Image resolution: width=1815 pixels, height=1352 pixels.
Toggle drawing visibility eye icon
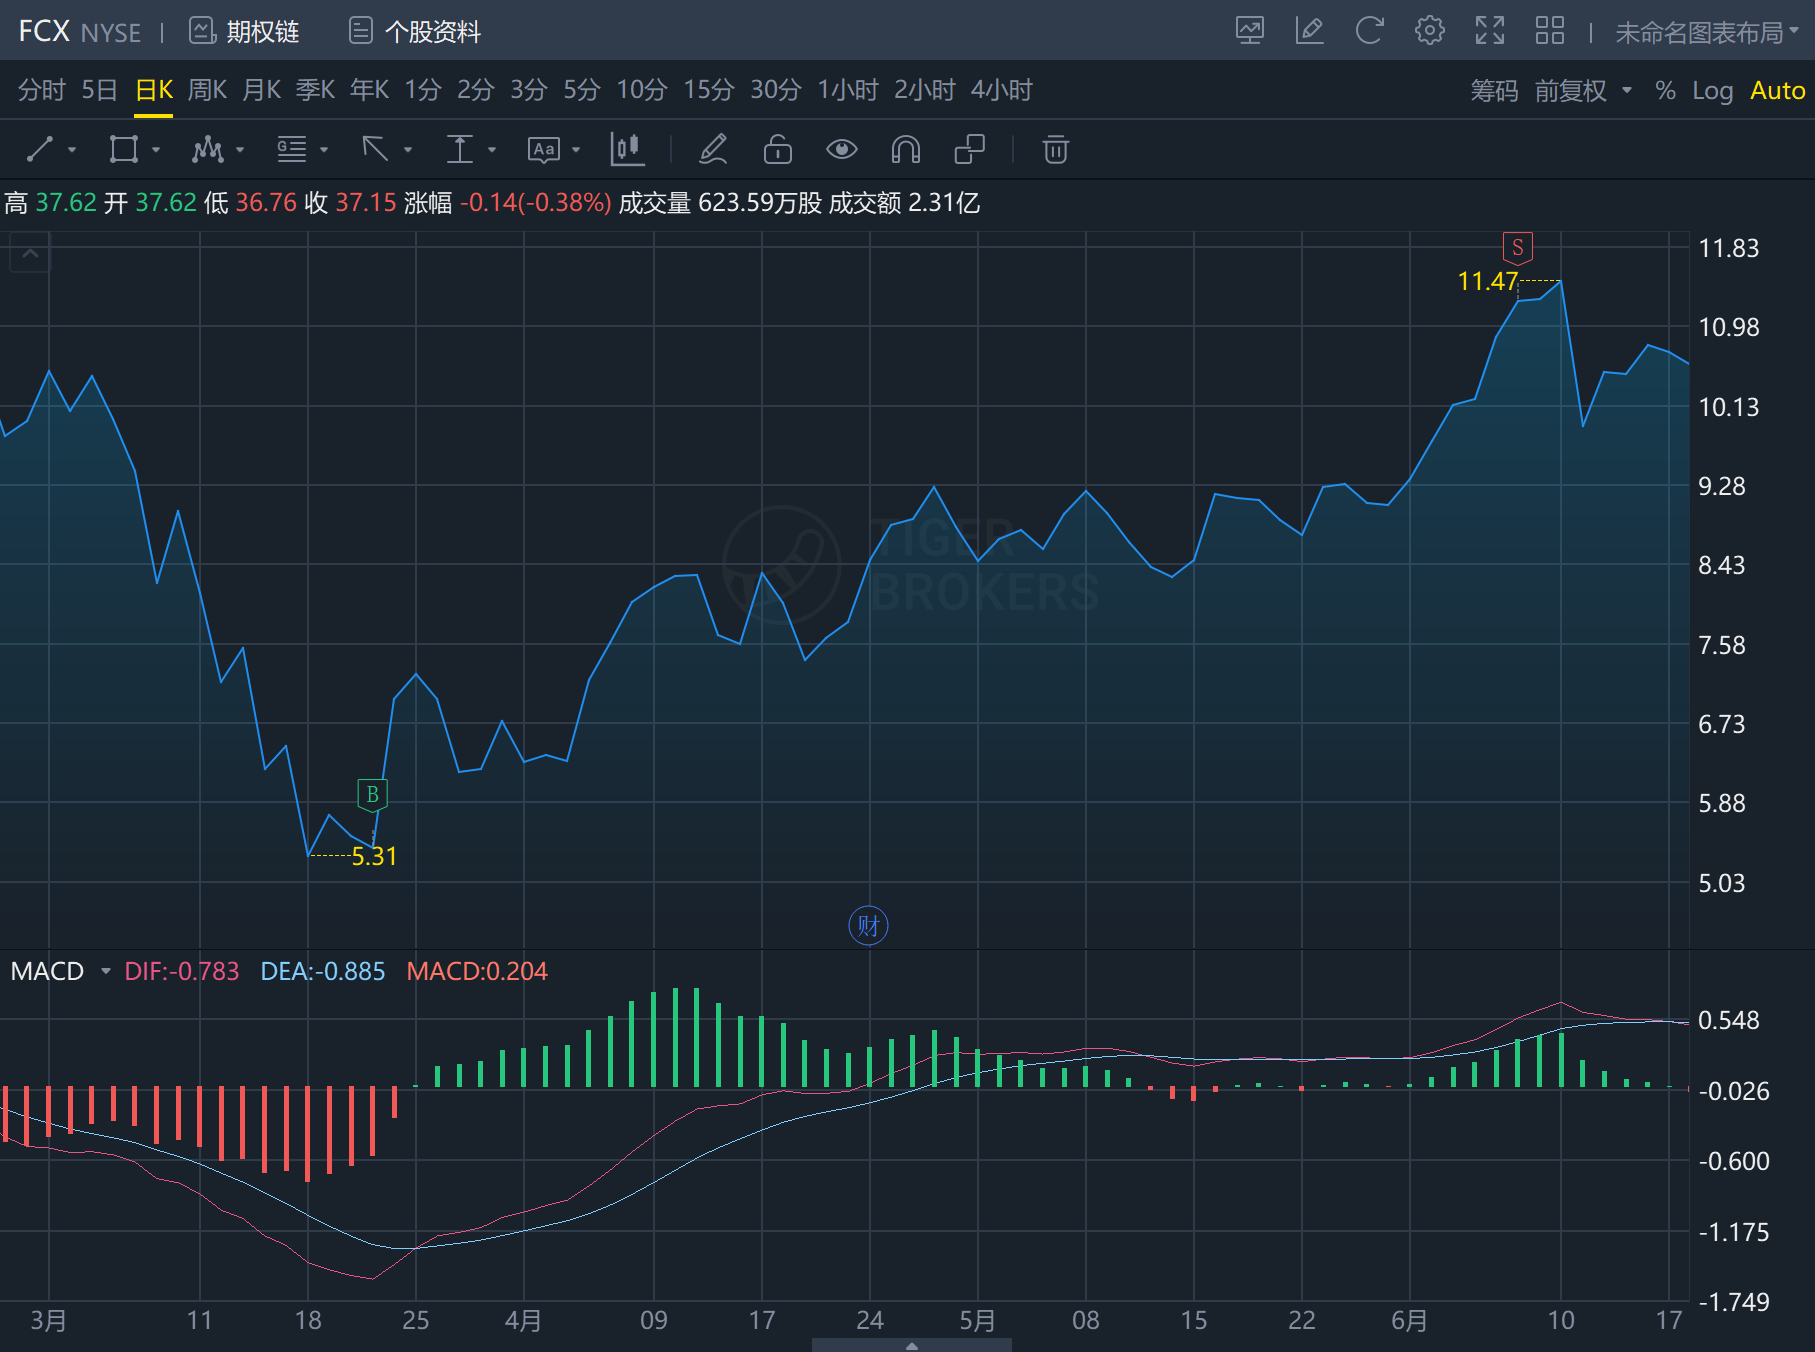tap(841, 150)
